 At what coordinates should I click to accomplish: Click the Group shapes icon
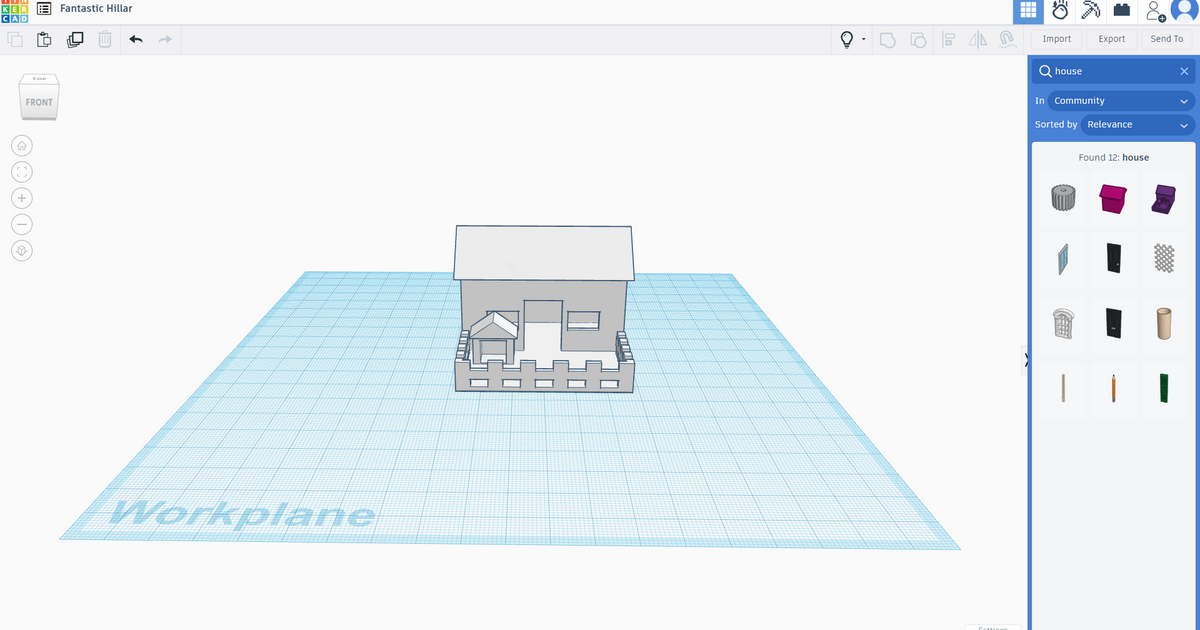[887, 39]
